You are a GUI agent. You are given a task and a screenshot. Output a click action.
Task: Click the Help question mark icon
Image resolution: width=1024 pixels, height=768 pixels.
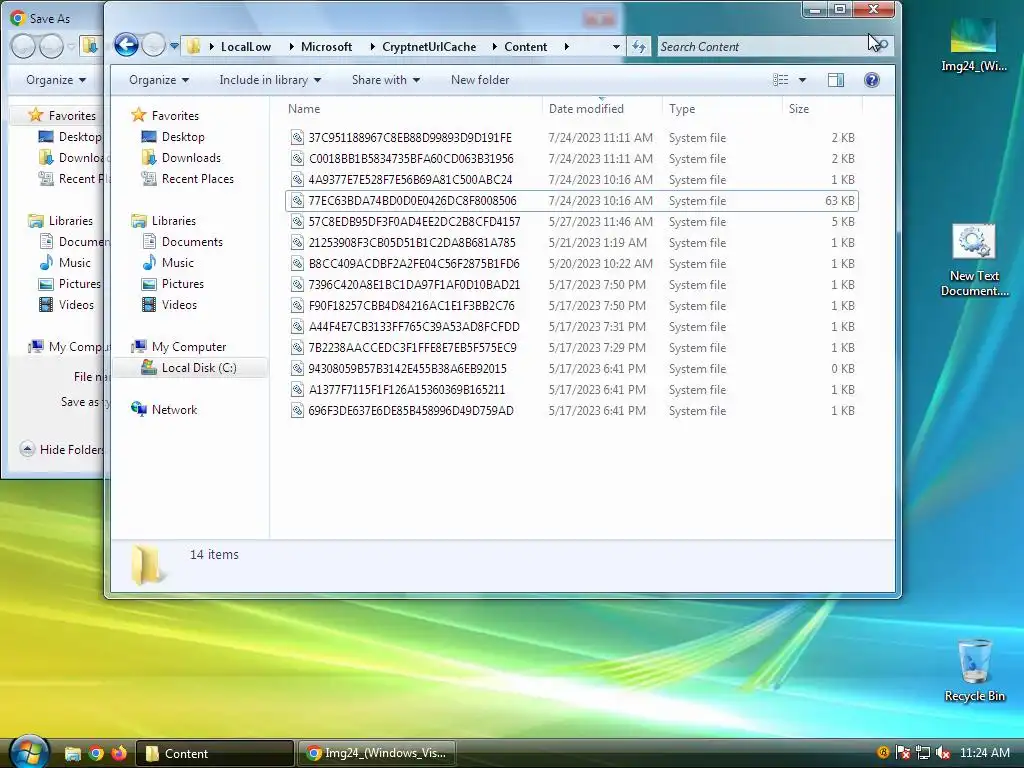coord(871,80)
